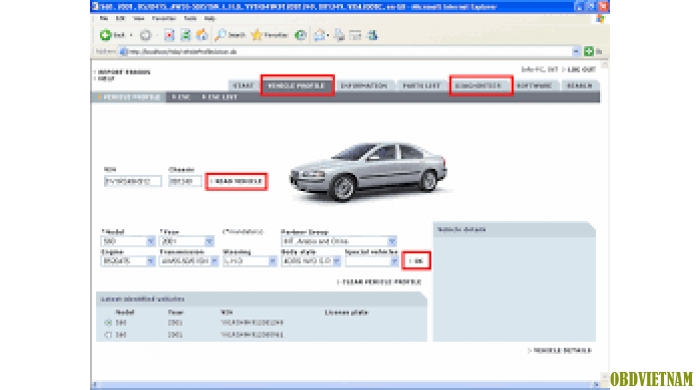Click the Home icon in toolbar
This screenshot has width=700, height=390.
(202, 35)
